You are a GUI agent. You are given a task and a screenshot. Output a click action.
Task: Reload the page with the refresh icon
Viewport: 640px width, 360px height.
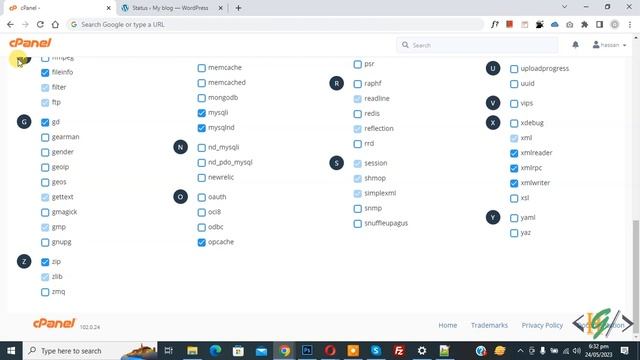pos(40,24)
